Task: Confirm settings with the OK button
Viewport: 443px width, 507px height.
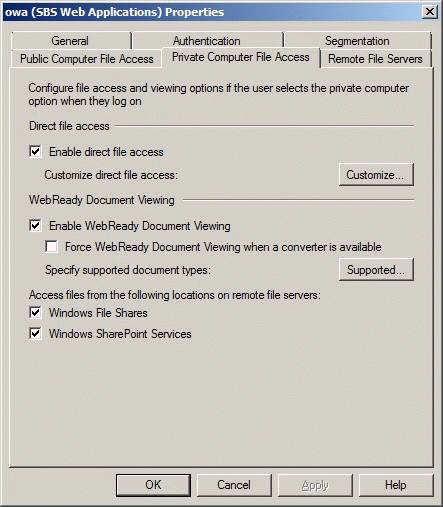Action: click(x=153, y=485)
